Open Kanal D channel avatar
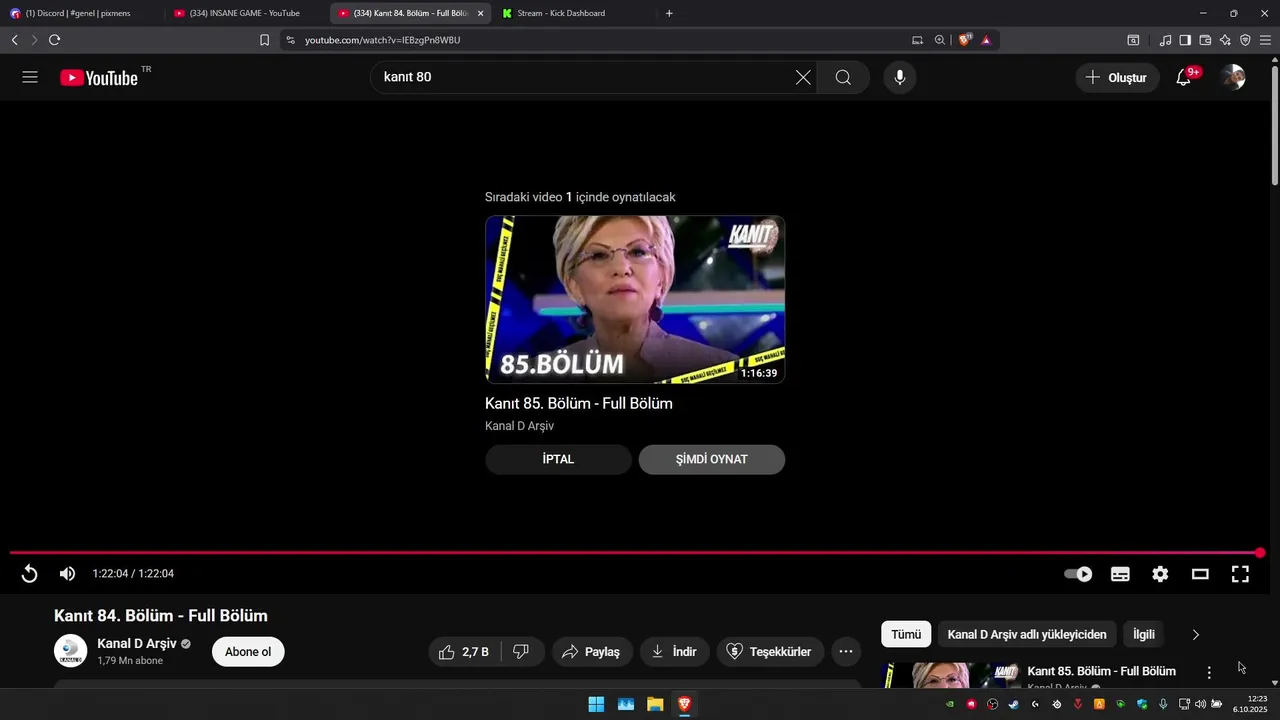Screen dimensions: 1280x720 click(x=70, y=651)
